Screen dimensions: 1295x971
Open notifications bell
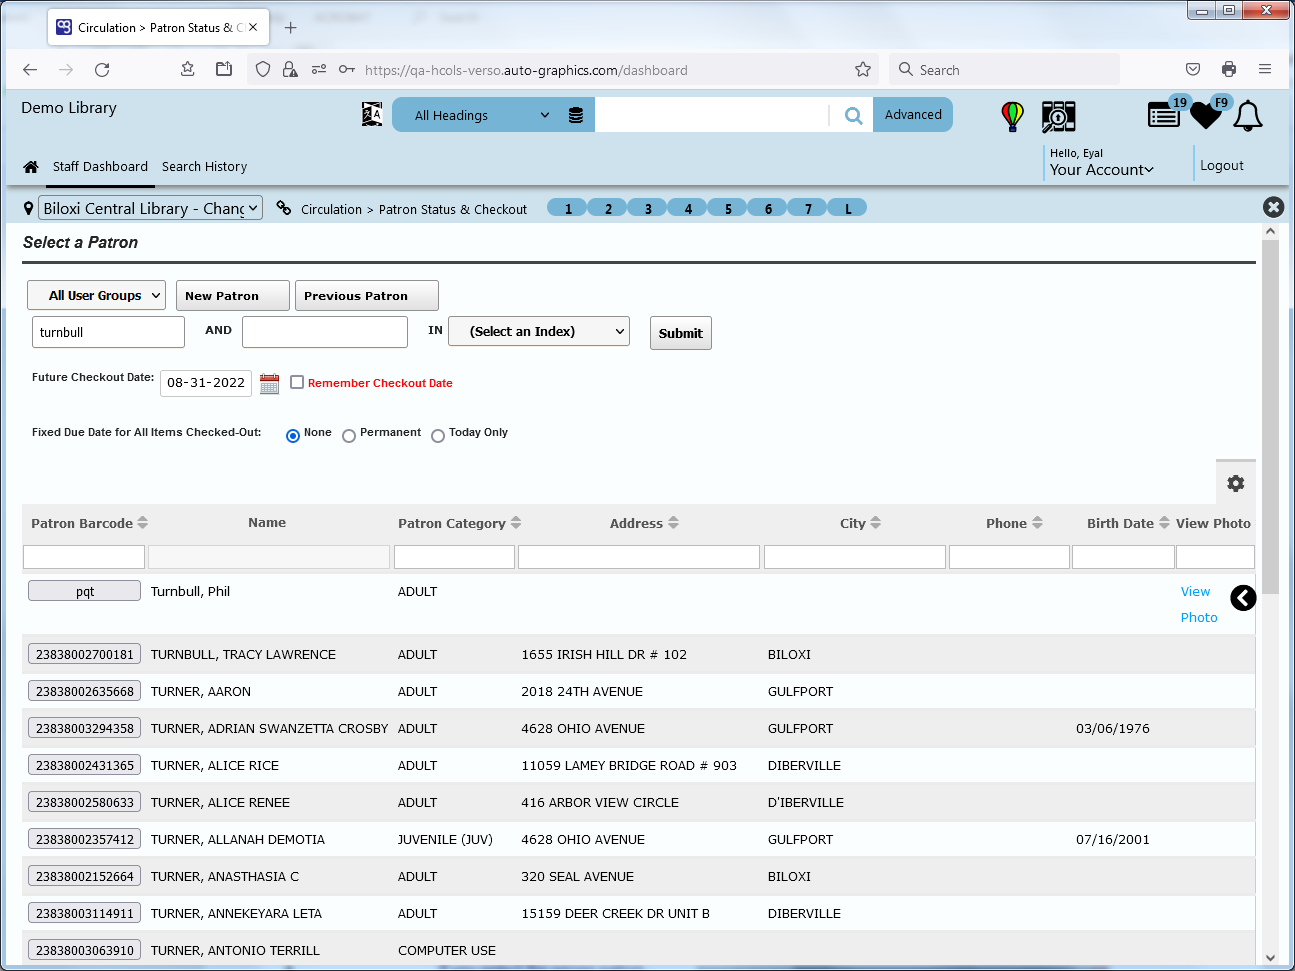1248,116
